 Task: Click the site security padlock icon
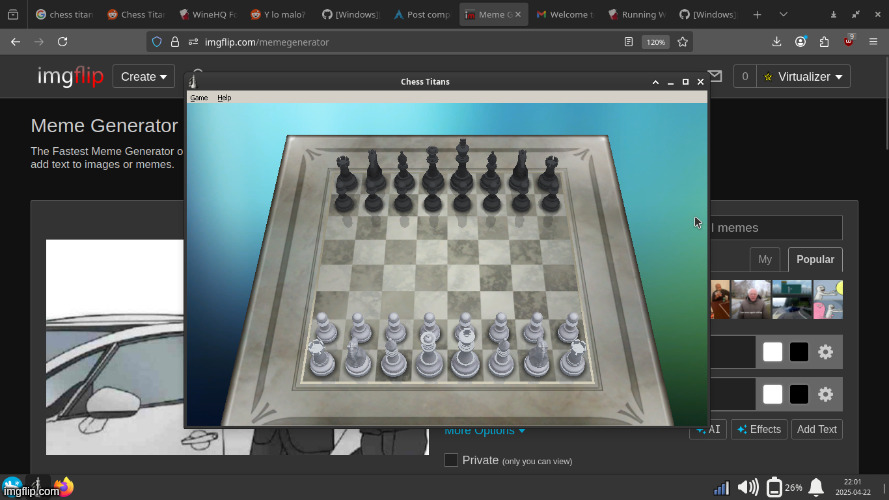(175, 42)
